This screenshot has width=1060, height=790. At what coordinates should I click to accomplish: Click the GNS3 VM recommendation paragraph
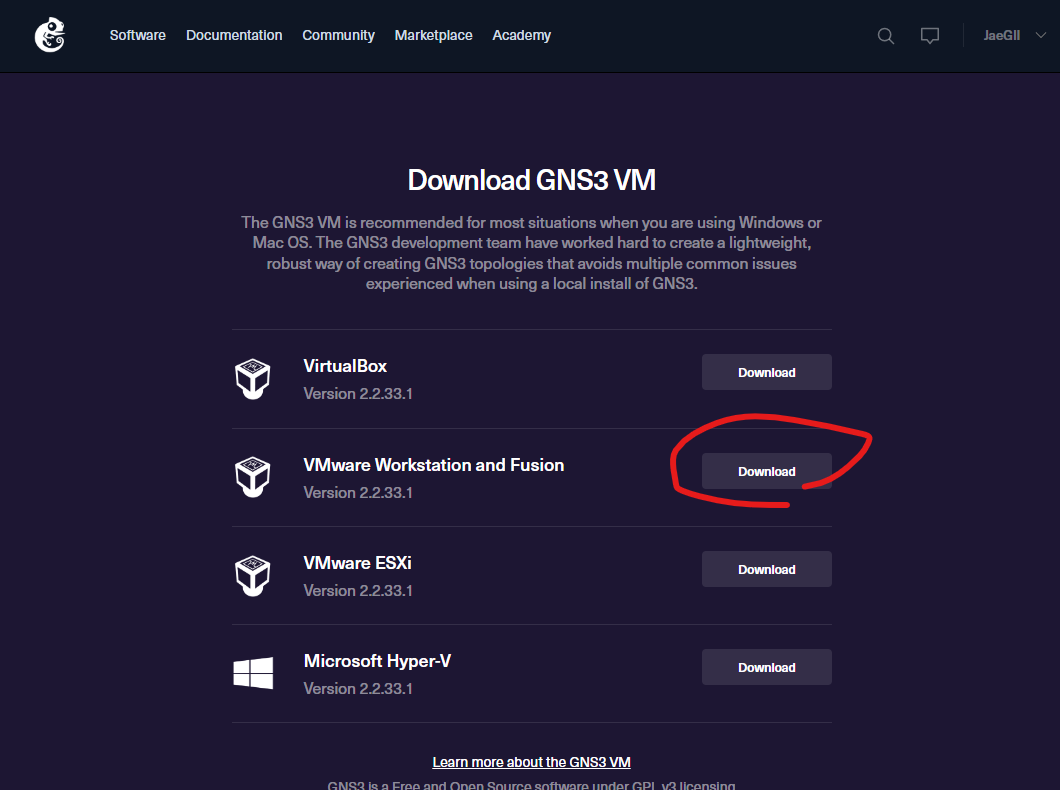(531, 253)
